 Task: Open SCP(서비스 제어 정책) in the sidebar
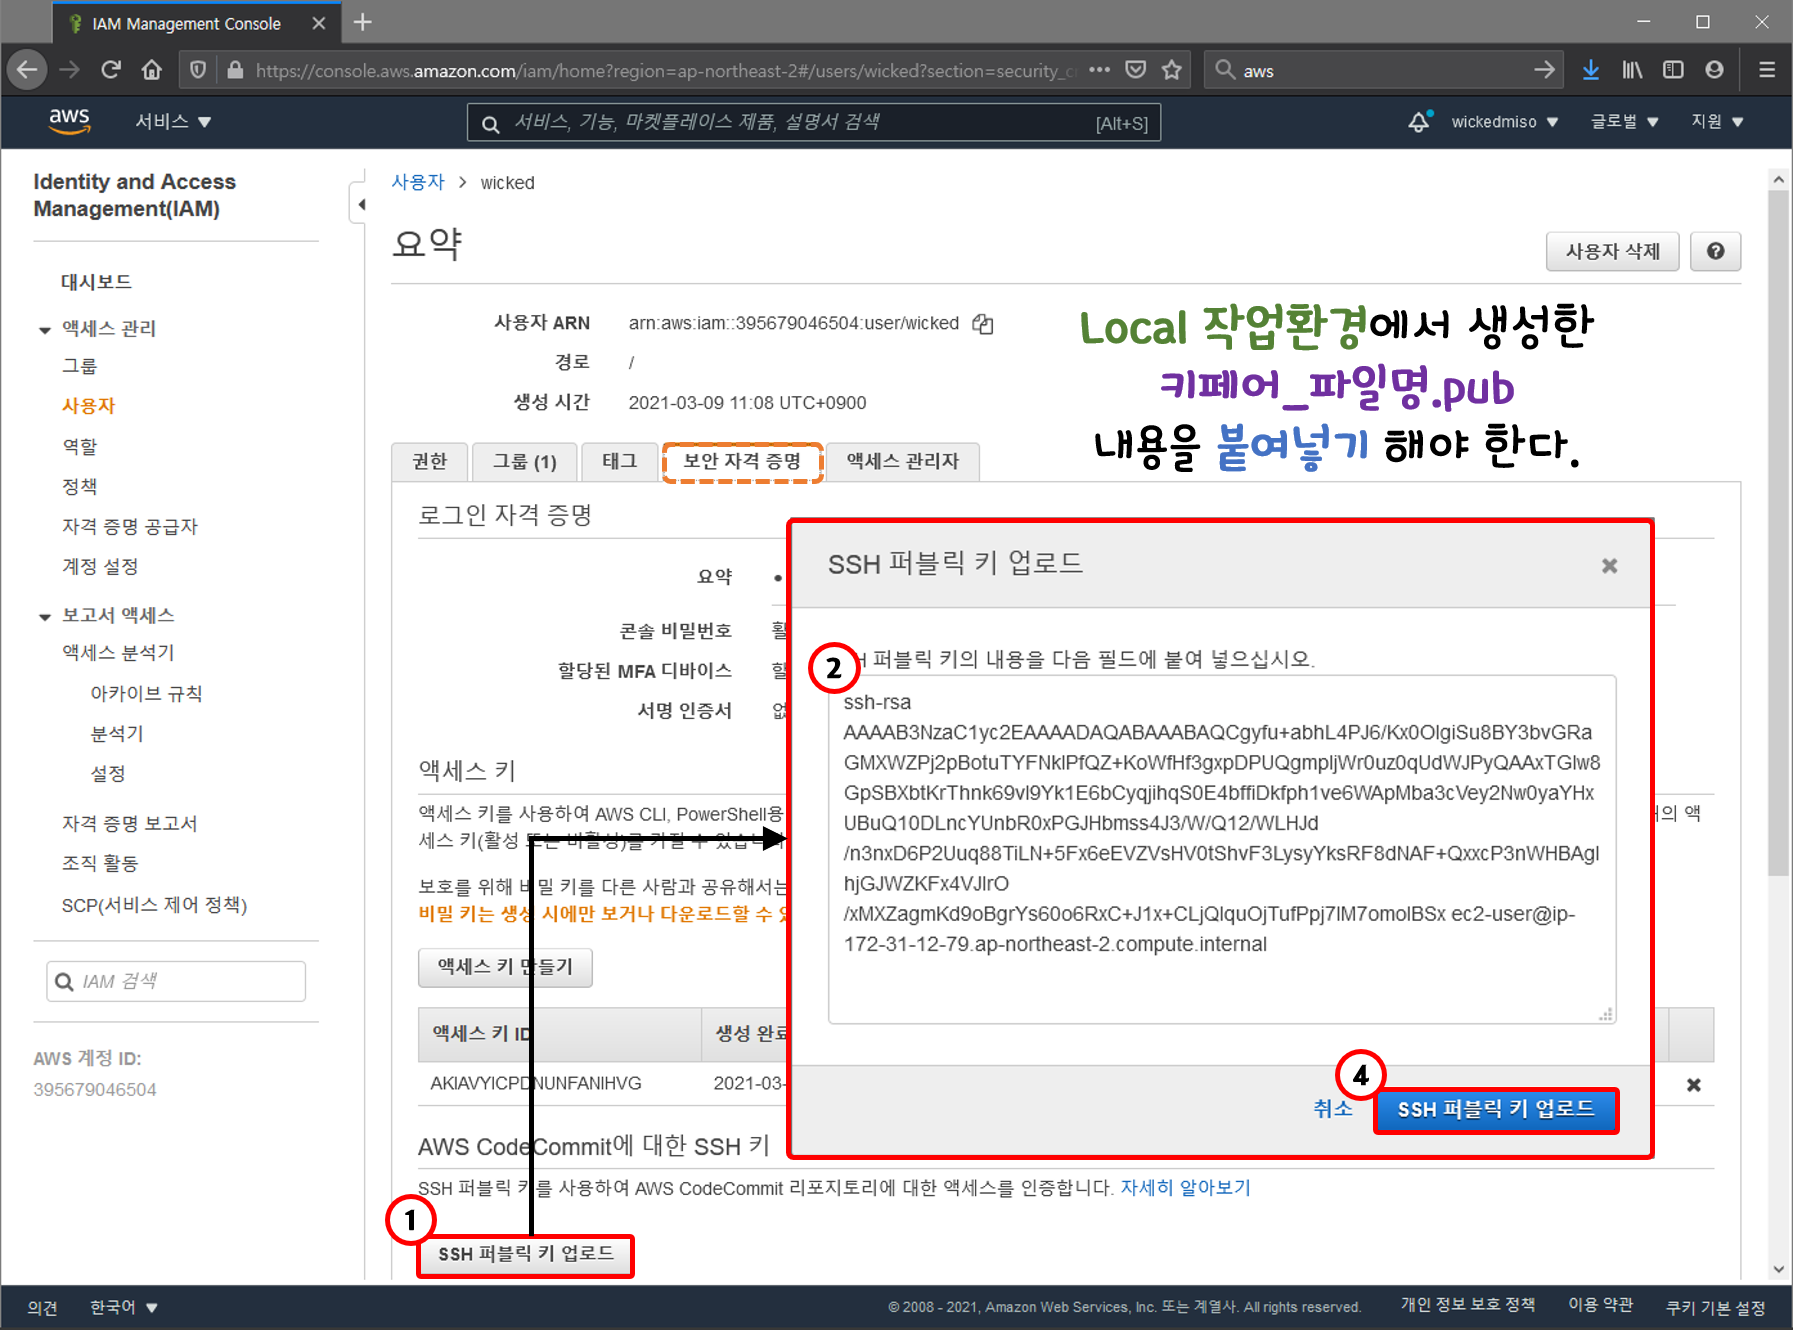(x=154, y=905)
